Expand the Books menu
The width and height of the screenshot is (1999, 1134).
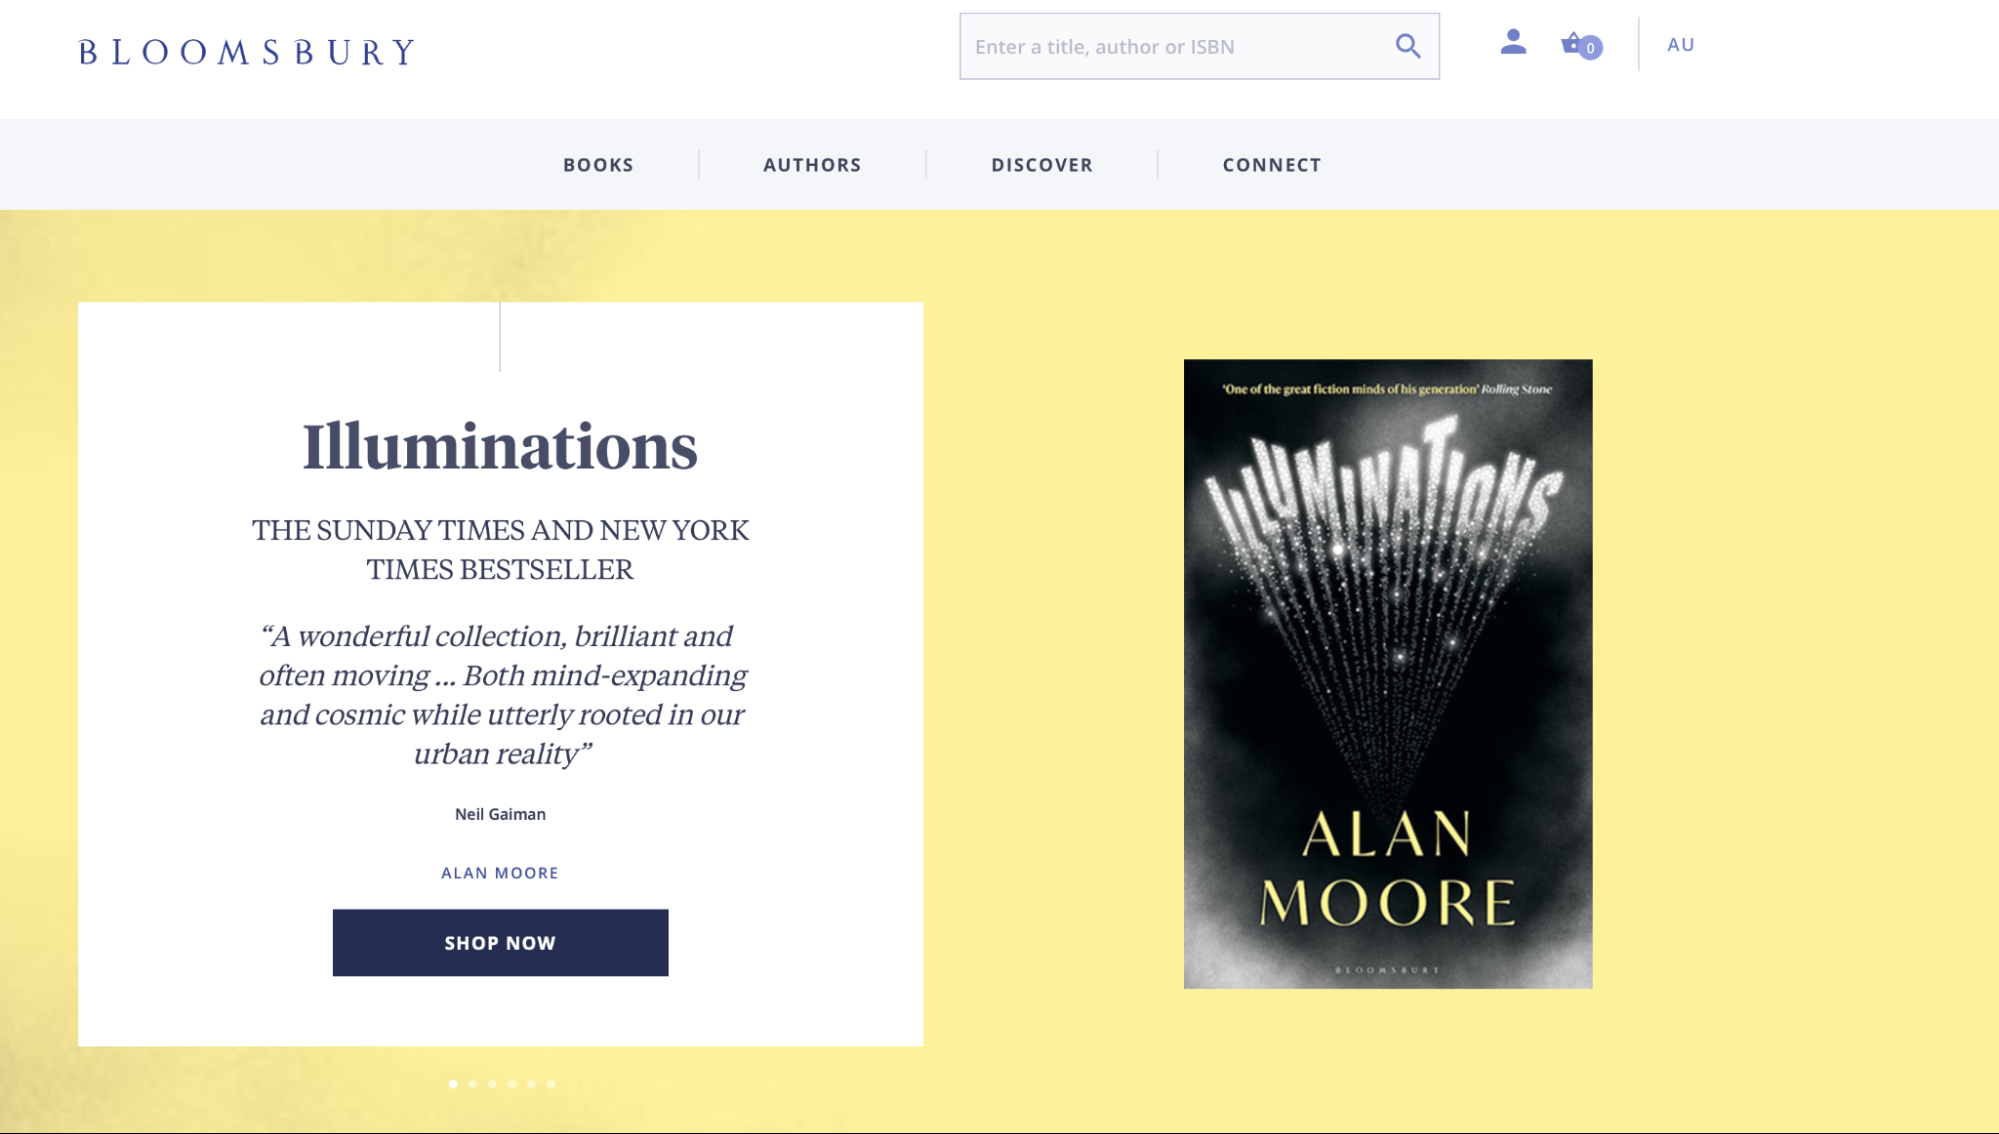point(598,165)
